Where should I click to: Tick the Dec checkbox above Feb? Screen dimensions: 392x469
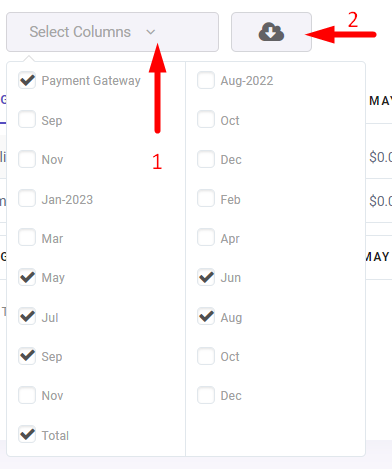click(206, 159)
